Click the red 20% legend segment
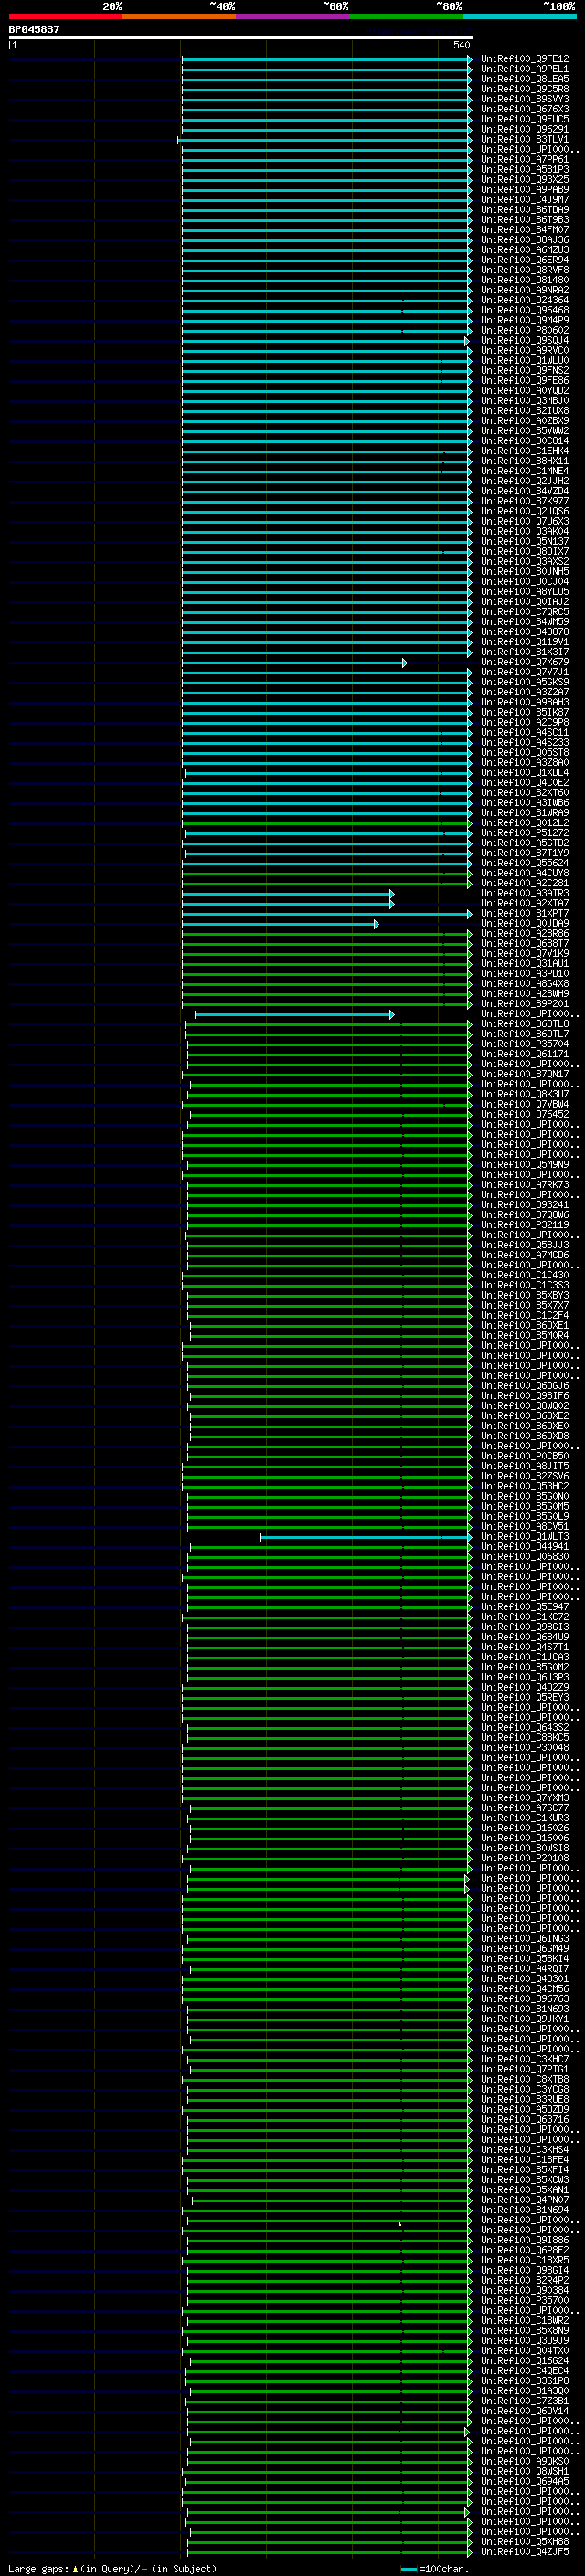585x2576 pixels. click(65, 16)
